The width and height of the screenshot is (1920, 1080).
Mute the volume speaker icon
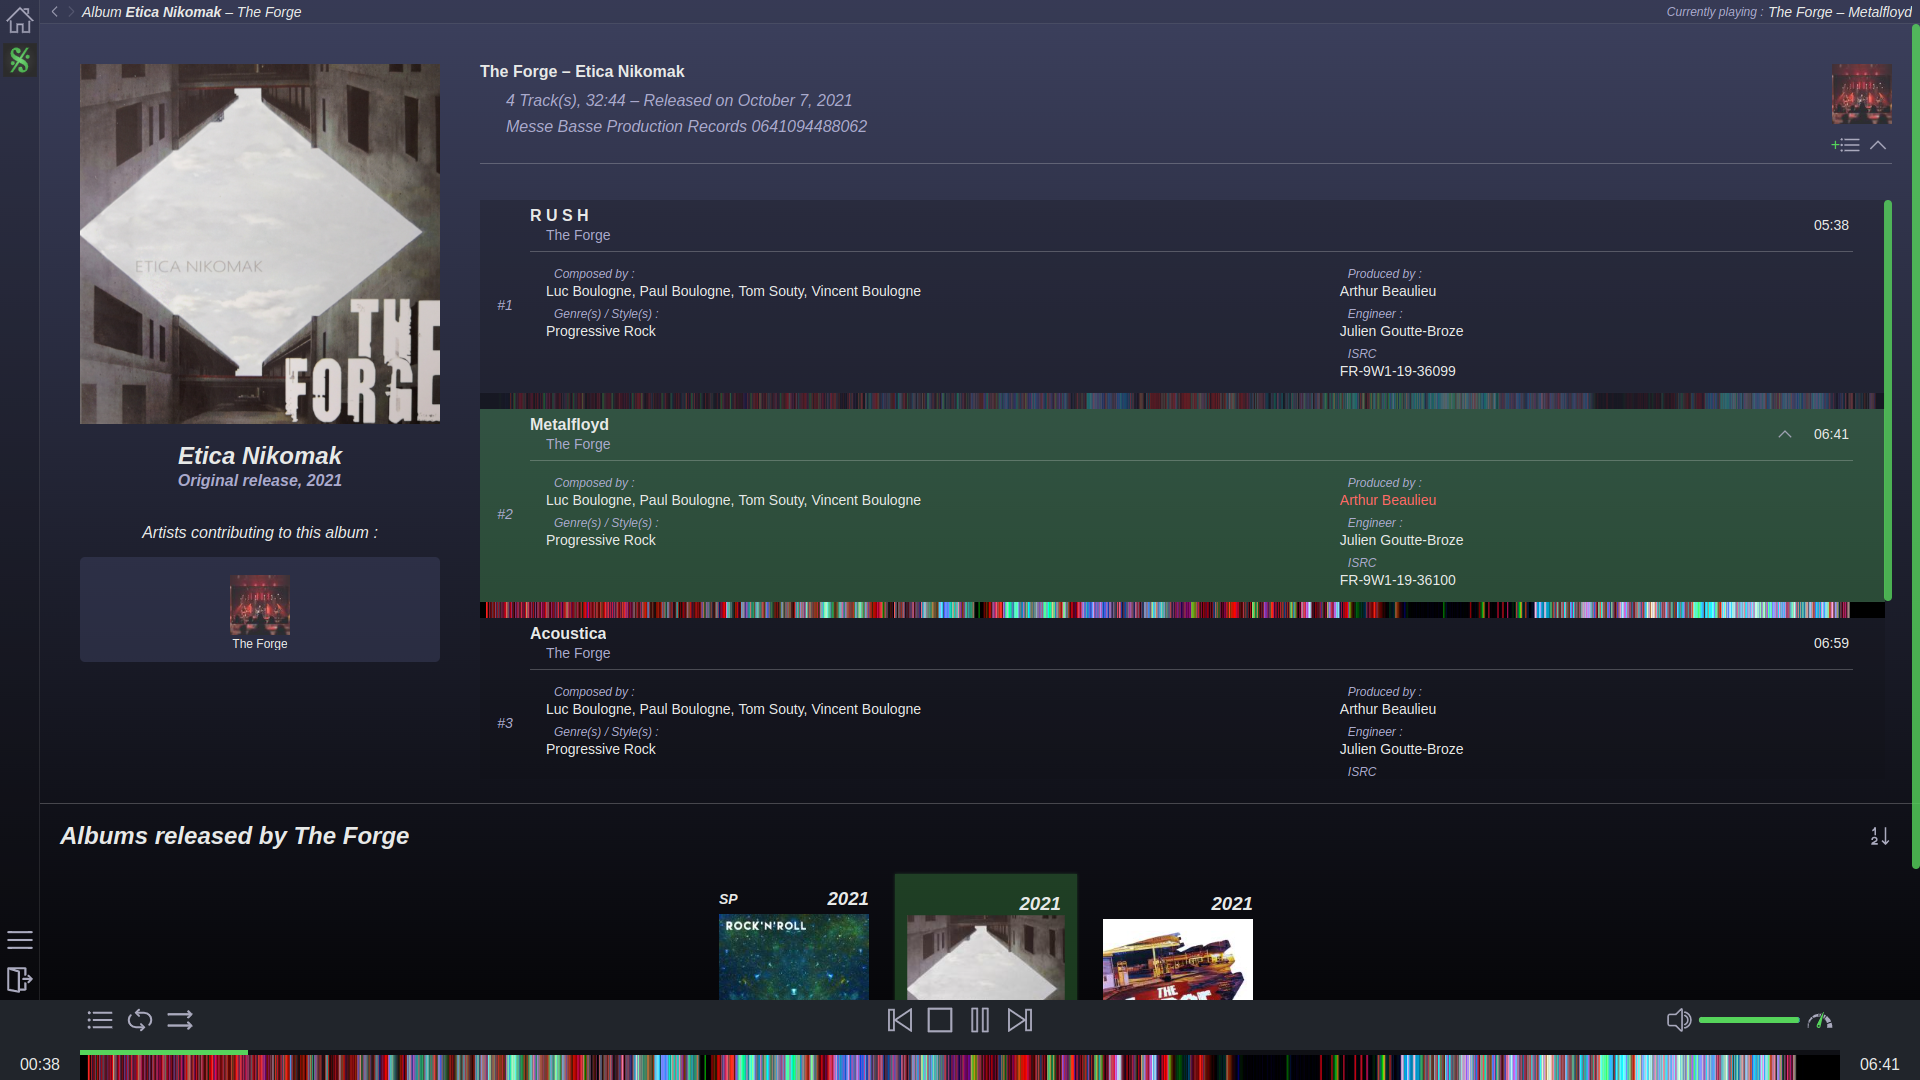point(1679,1020)
